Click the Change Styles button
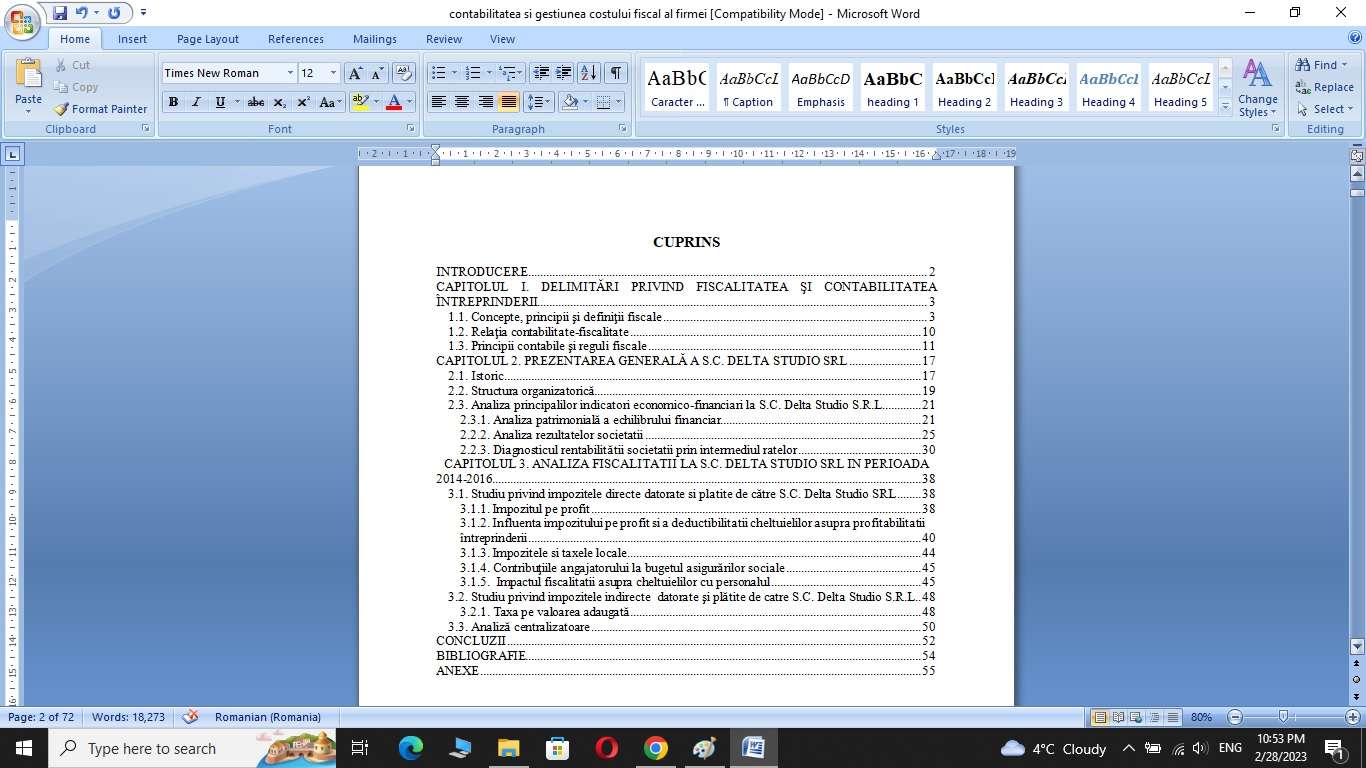1366x768 pixels. pyautogui.click(x=1257, y=88)
